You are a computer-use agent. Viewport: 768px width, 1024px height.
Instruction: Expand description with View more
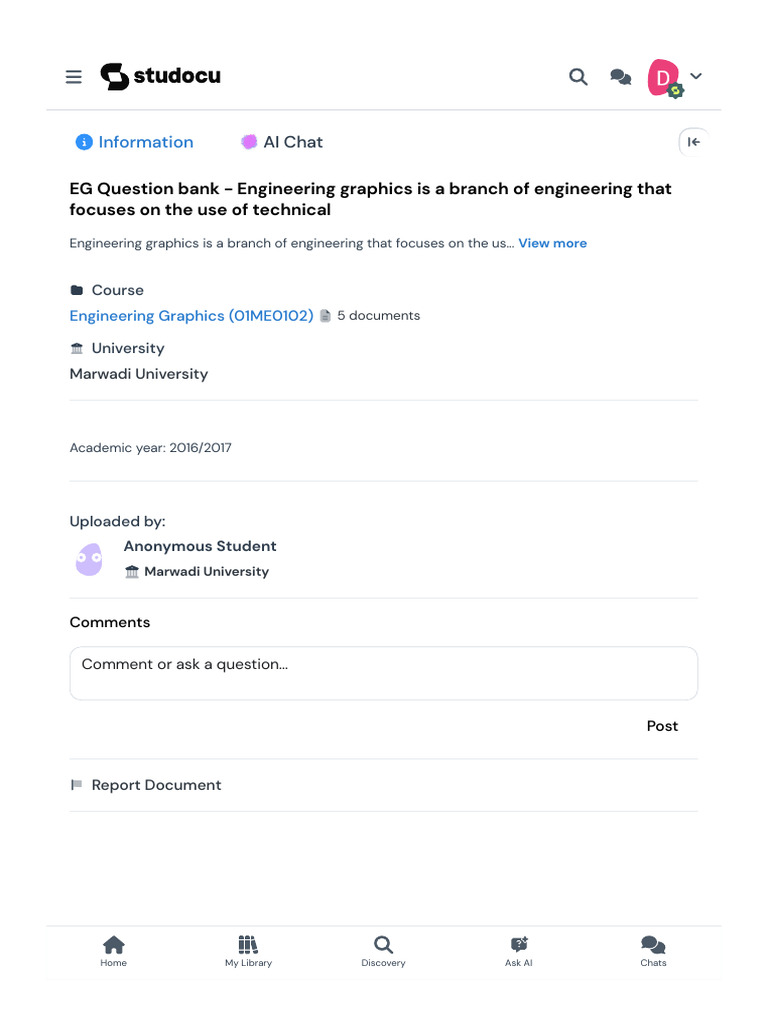click(552, 243)
